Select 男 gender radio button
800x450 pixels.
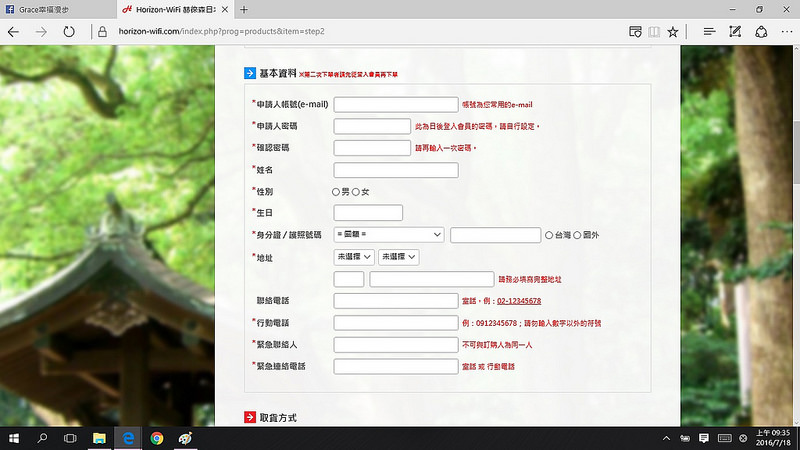(336, 192)
